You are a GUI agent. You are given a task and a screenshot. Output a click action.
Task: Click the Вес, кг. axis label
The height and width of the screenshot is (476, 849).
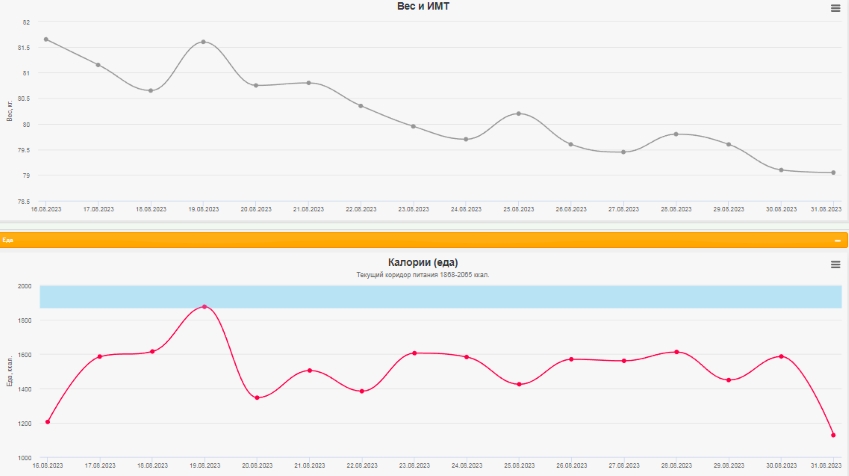(9, 111)
